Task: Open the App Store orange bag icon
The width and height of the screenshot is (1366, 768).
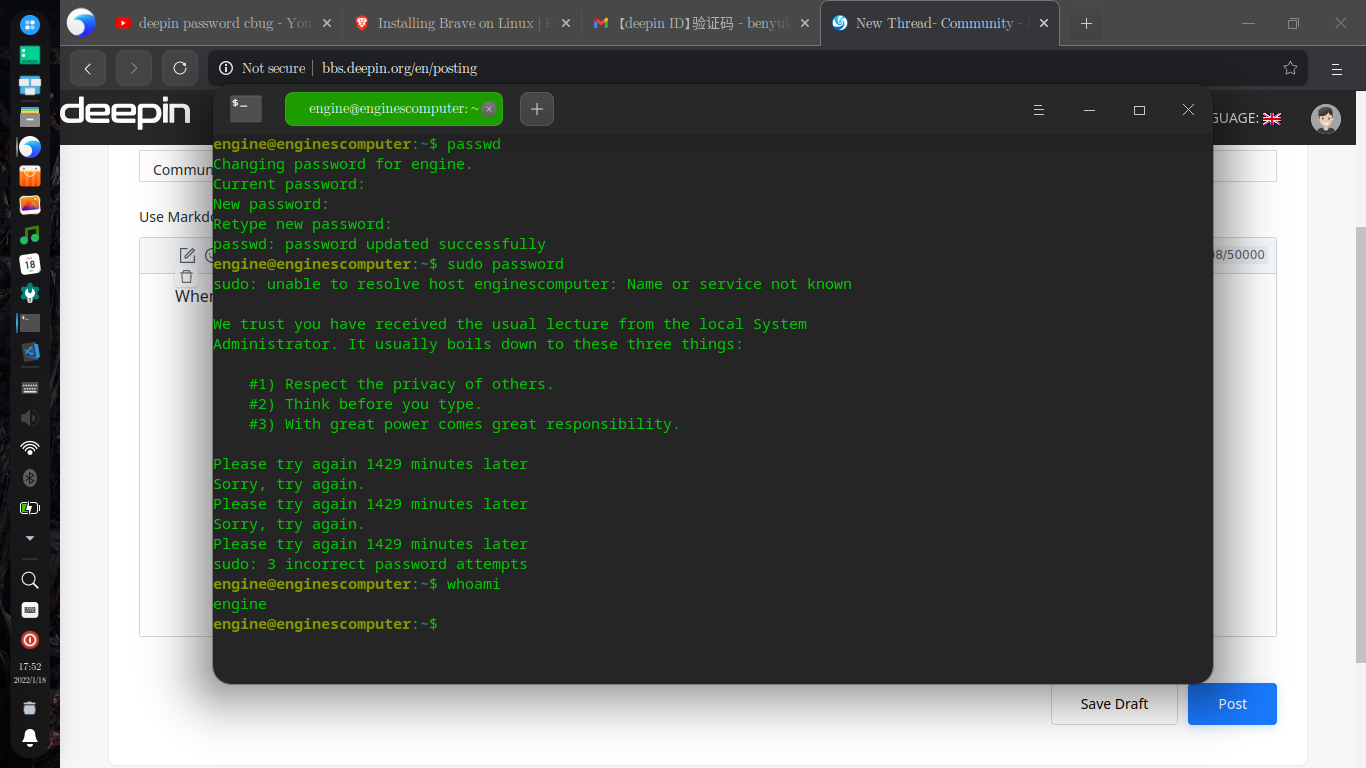Action: pyautogui.click(x=30, y=176)
